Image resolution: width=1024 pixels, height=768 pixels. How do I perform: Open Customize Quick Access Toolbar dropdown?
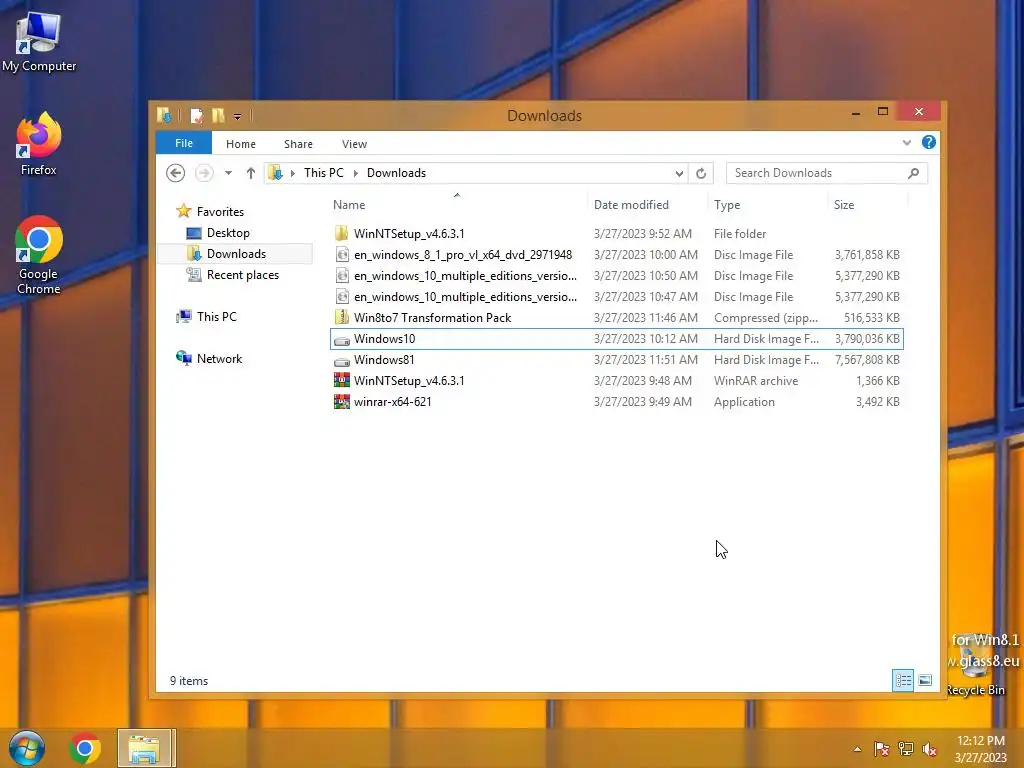[238, 117]
